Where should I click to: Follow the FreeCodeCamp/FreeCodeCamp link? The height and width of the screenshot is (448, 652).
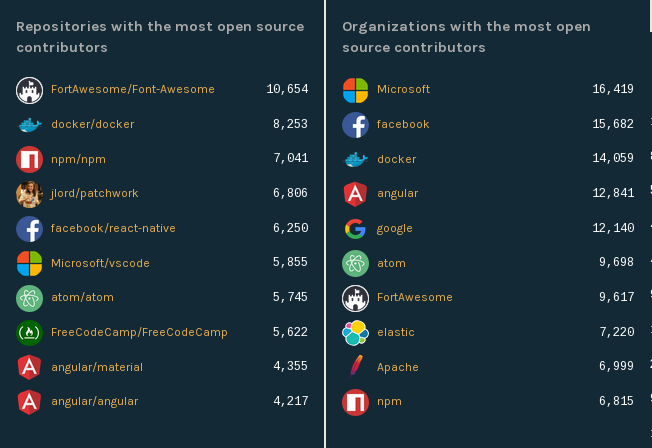139,332
